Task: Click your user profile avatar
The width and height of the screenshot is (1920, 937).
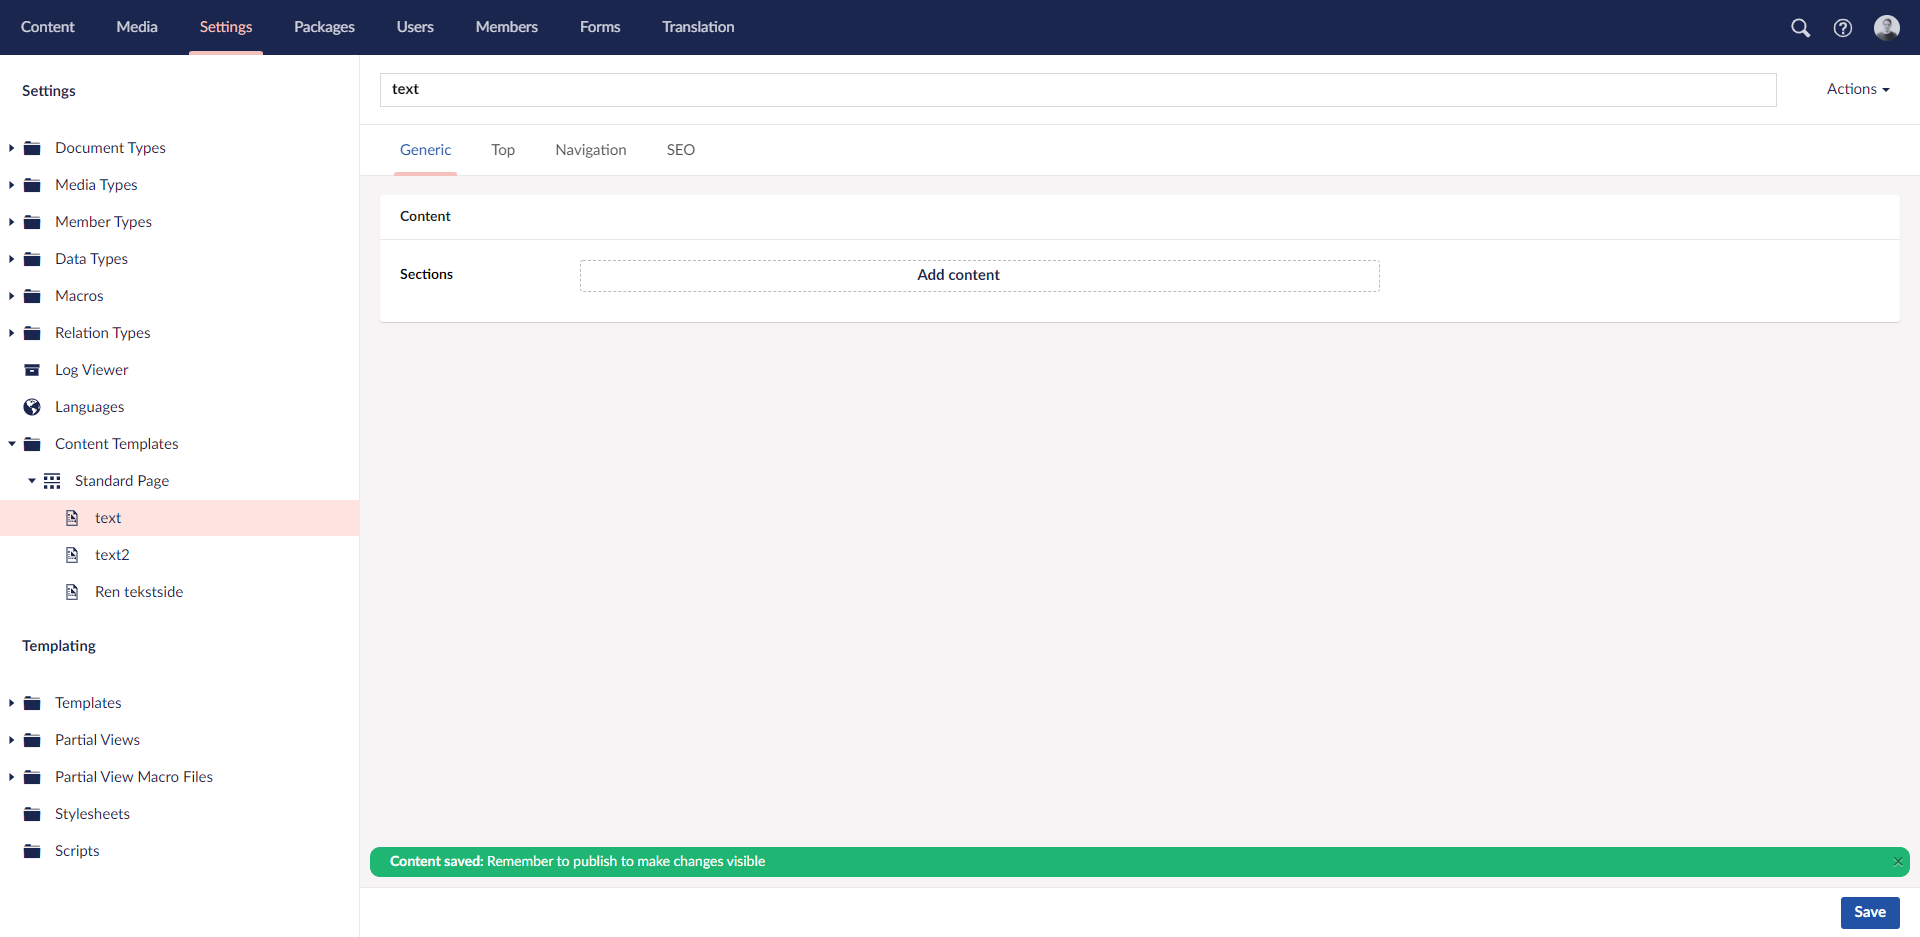Action: [1888, 27]
